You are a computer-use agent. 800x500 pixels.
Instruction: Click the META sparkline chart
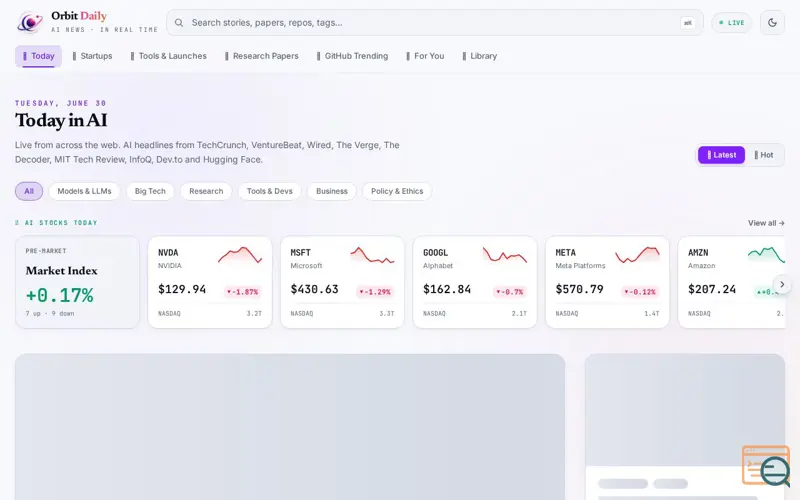[x=637, y=255]
